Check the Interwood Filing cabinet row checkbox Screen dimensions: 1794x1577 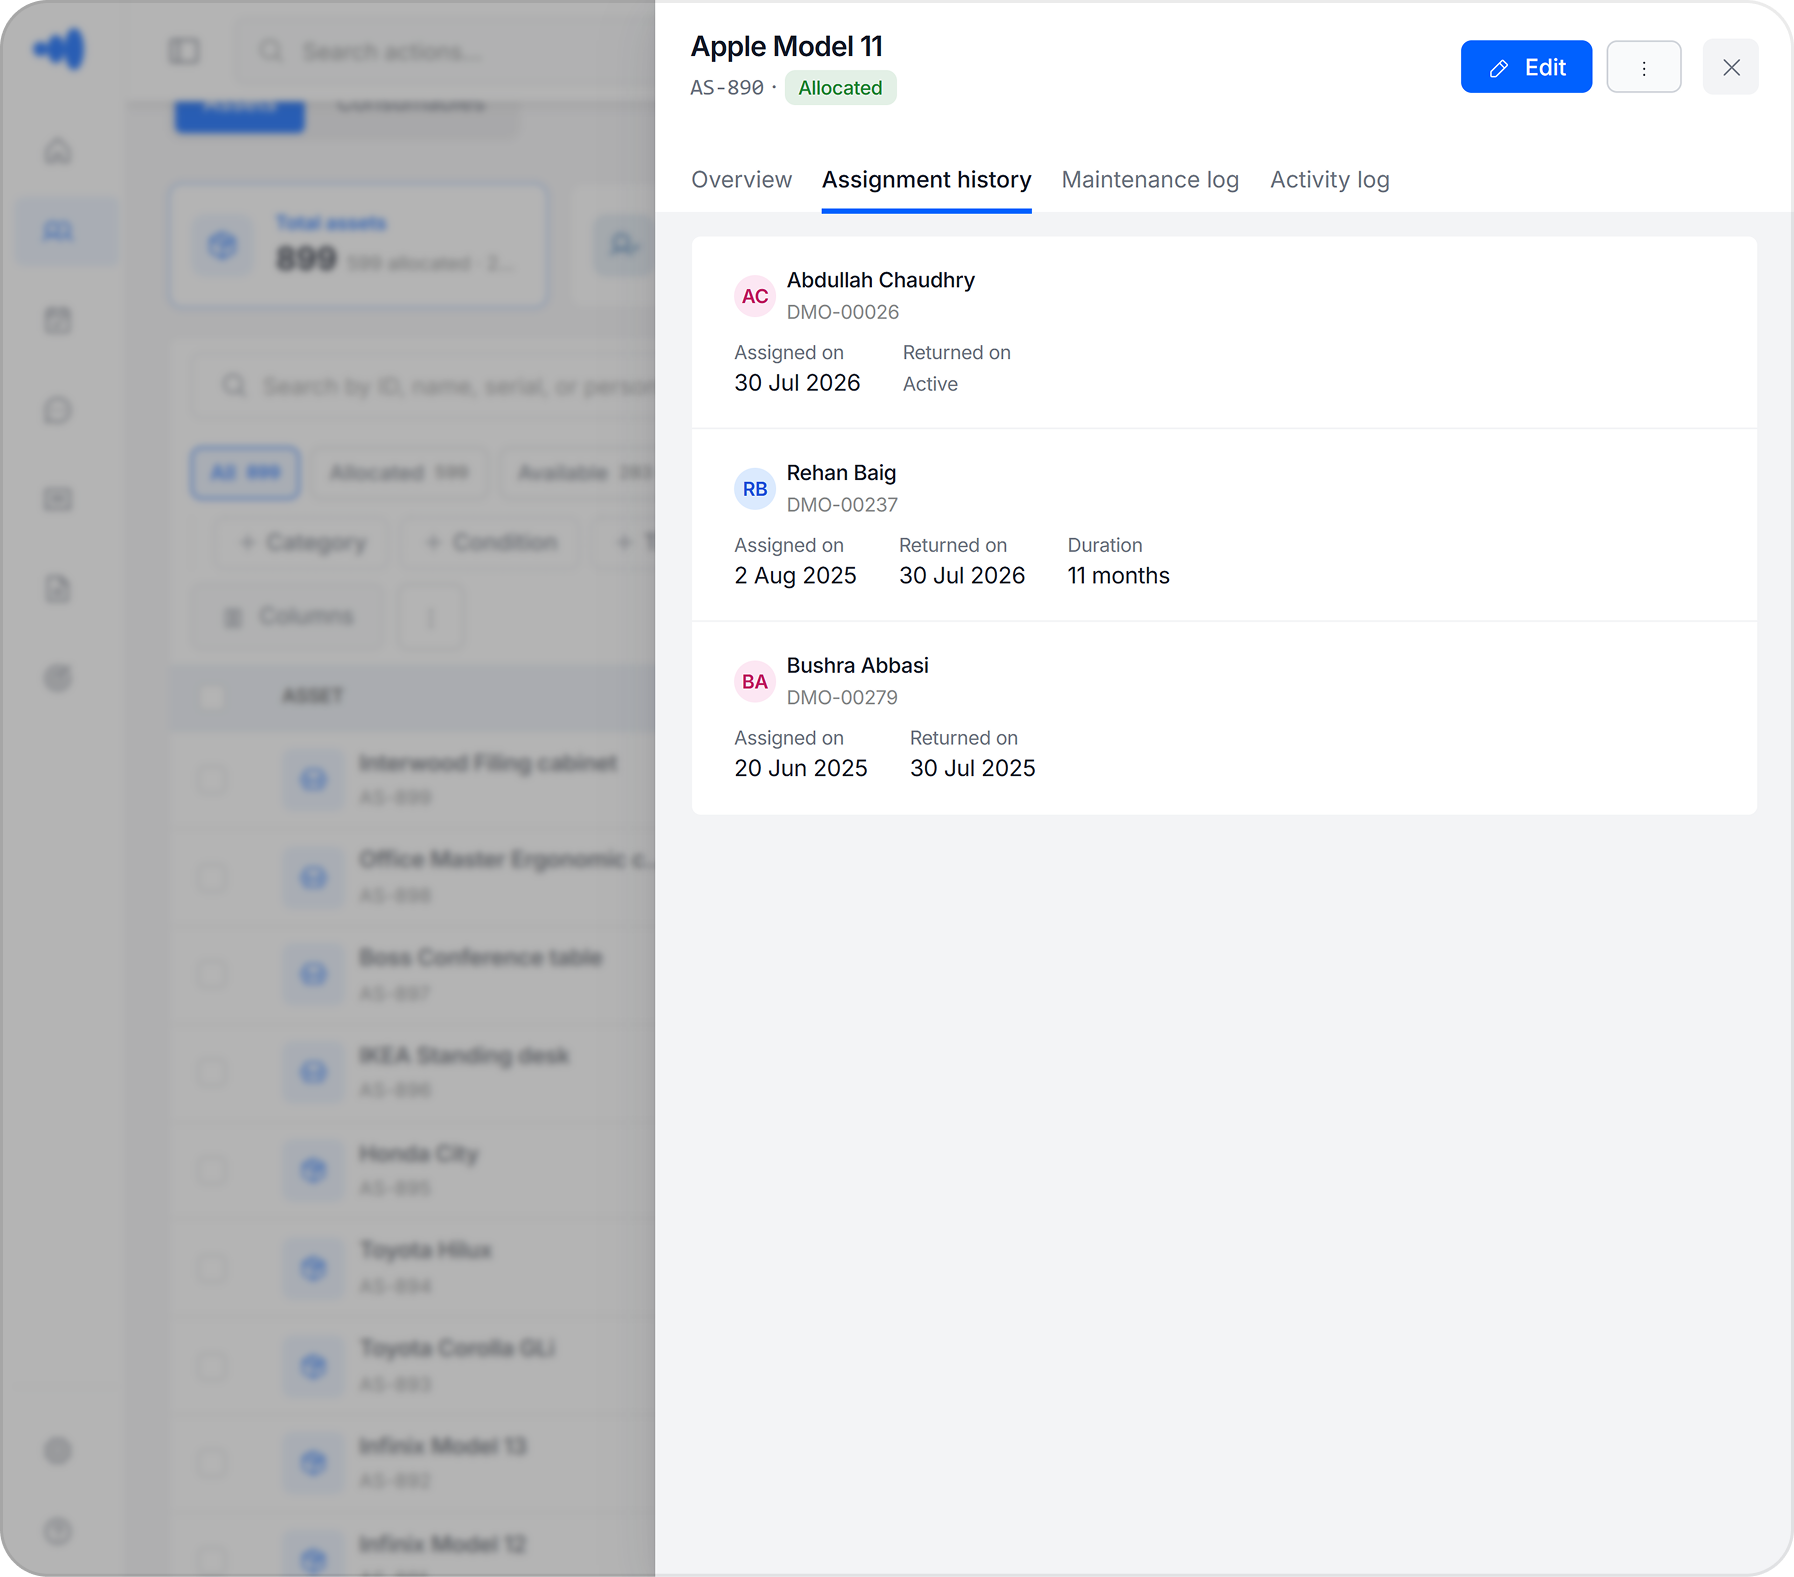[x=211, y=779]
